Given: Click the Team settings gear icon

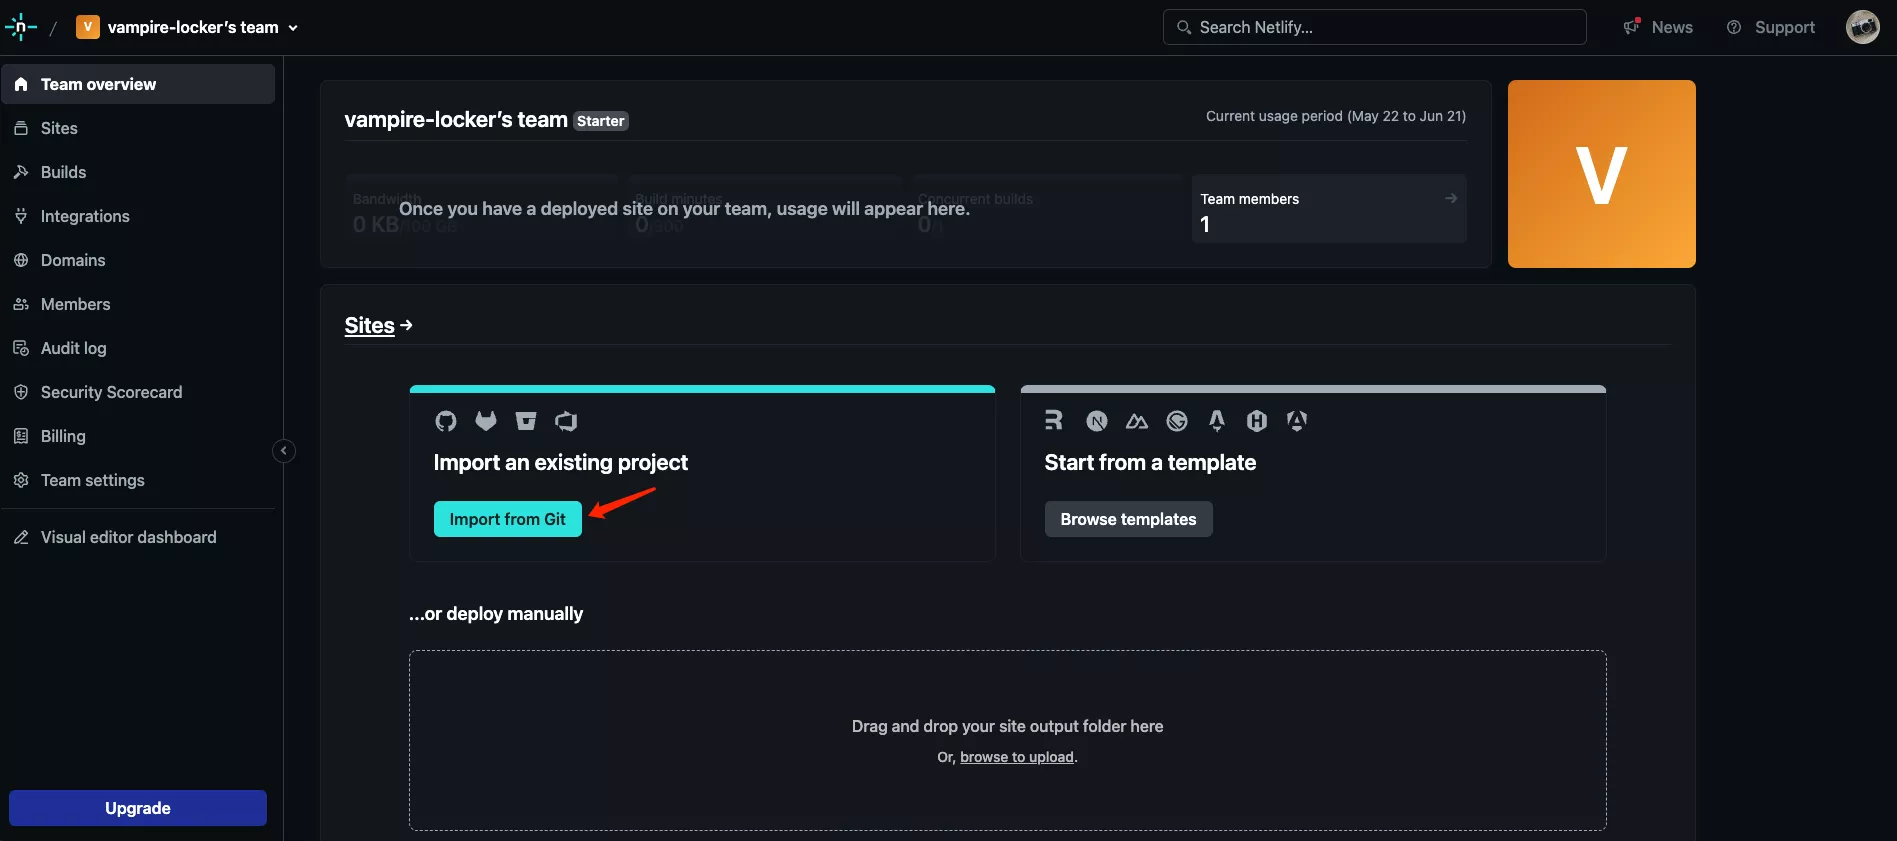Looking at the screenshot, I should pos(21,480).
